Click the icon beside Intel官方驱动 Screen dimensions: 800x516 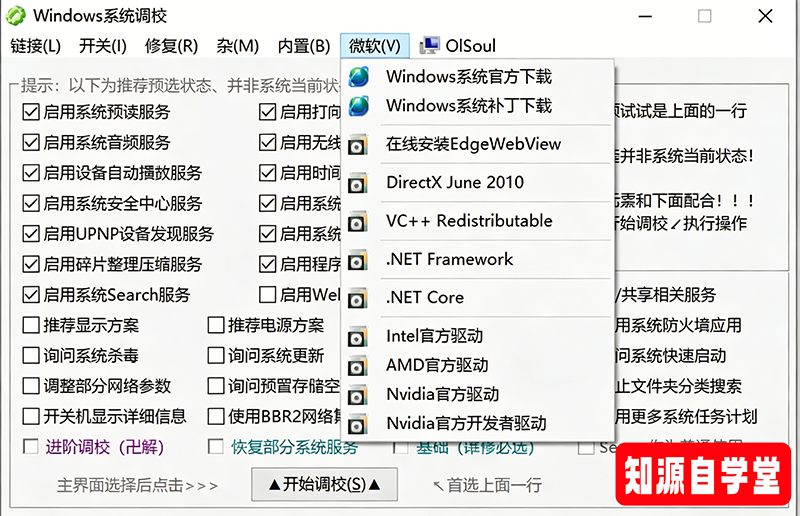358,337
